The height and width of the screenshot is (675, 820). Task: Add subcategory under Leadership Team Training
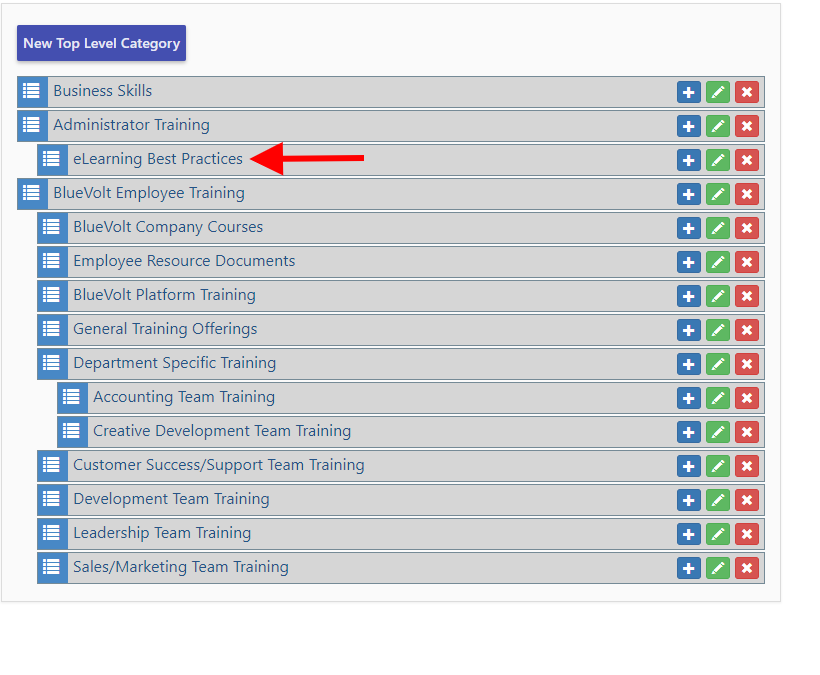click(689, 534)
